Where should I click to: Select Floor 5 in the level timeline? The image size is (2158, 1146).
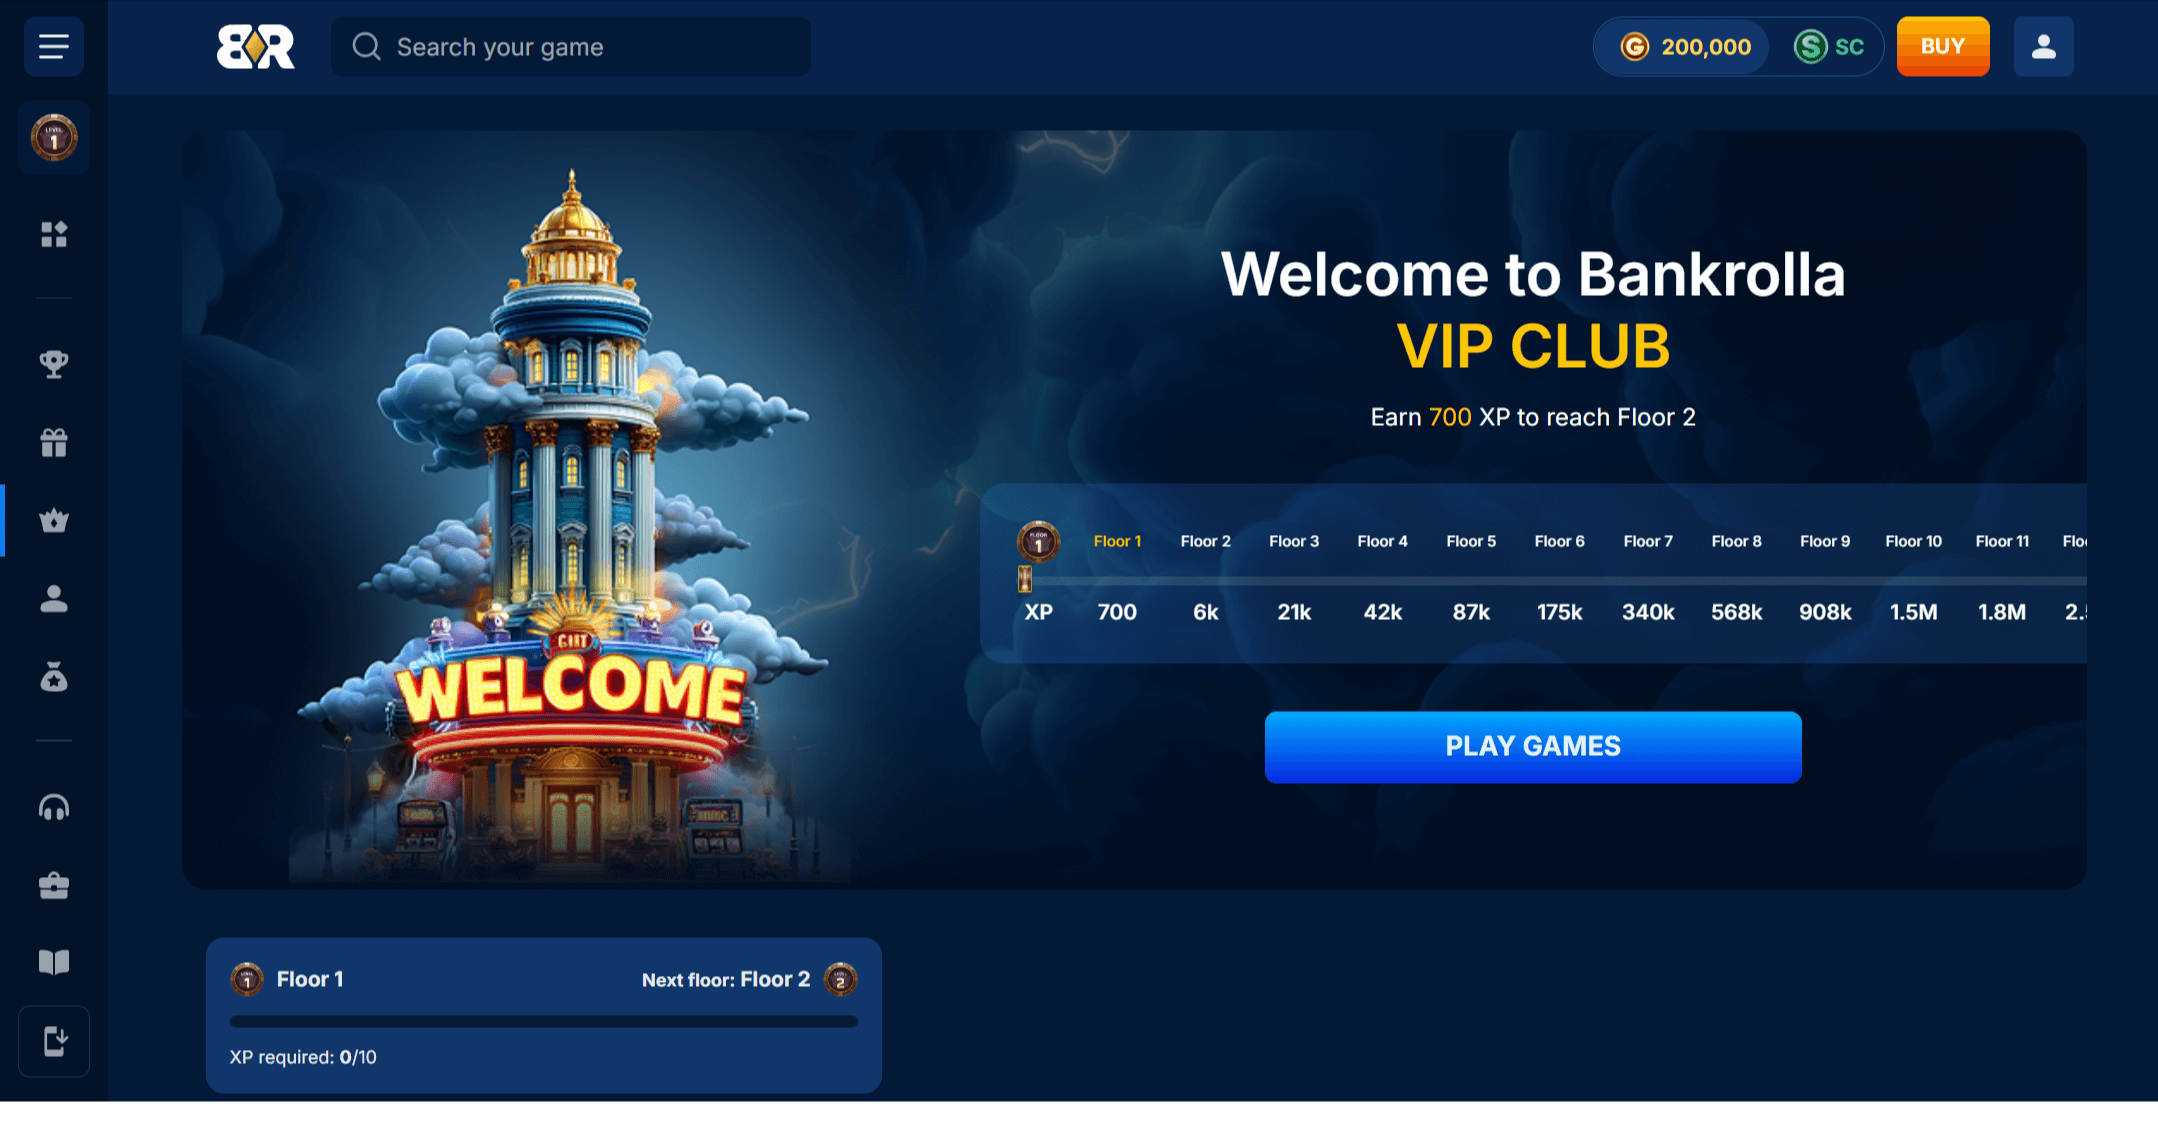tap(1471, 541)
